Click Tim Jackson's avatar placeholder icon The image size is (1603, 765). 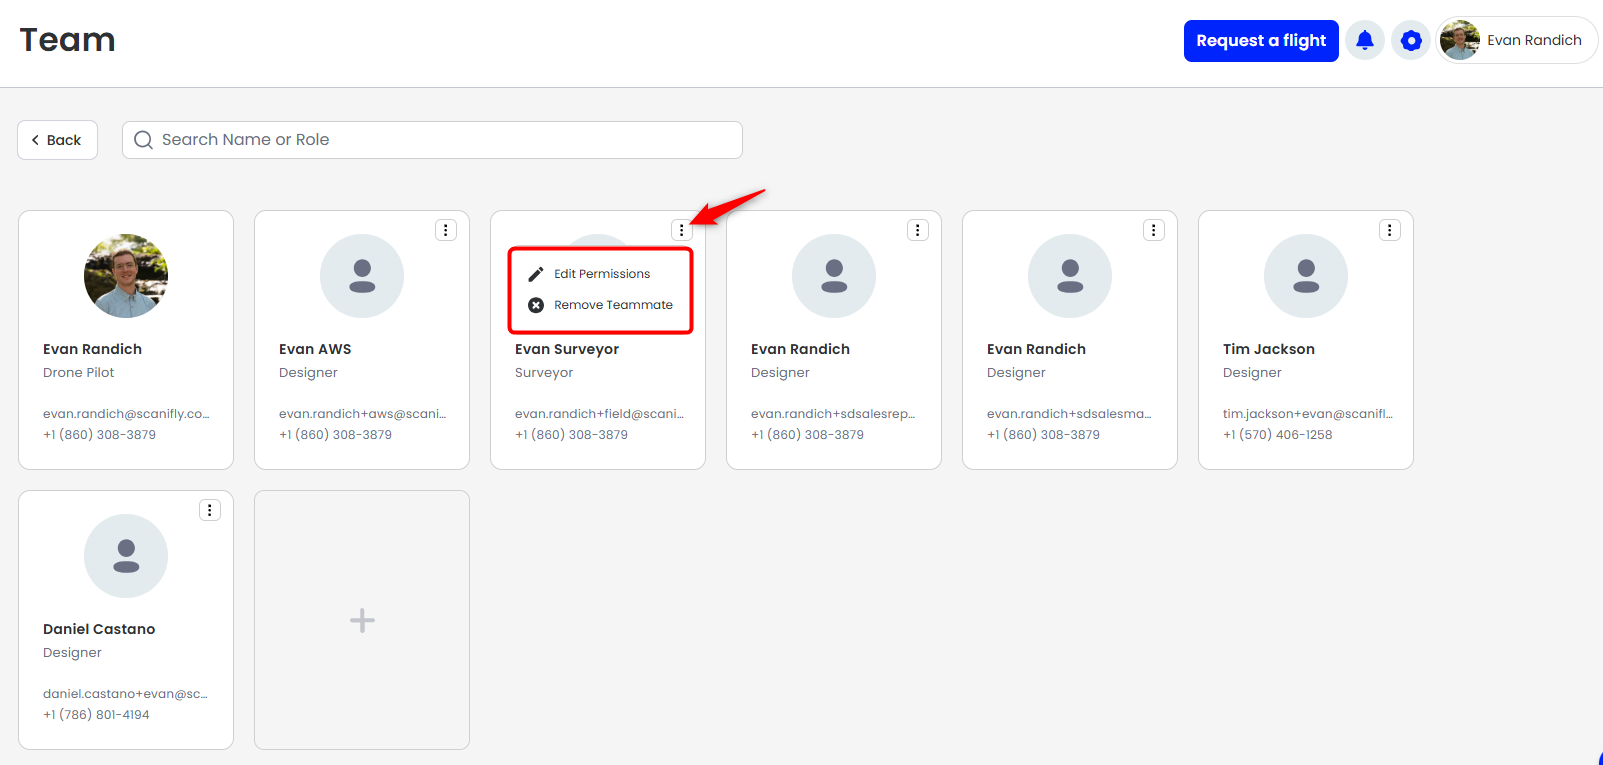tap(1305, 276)
